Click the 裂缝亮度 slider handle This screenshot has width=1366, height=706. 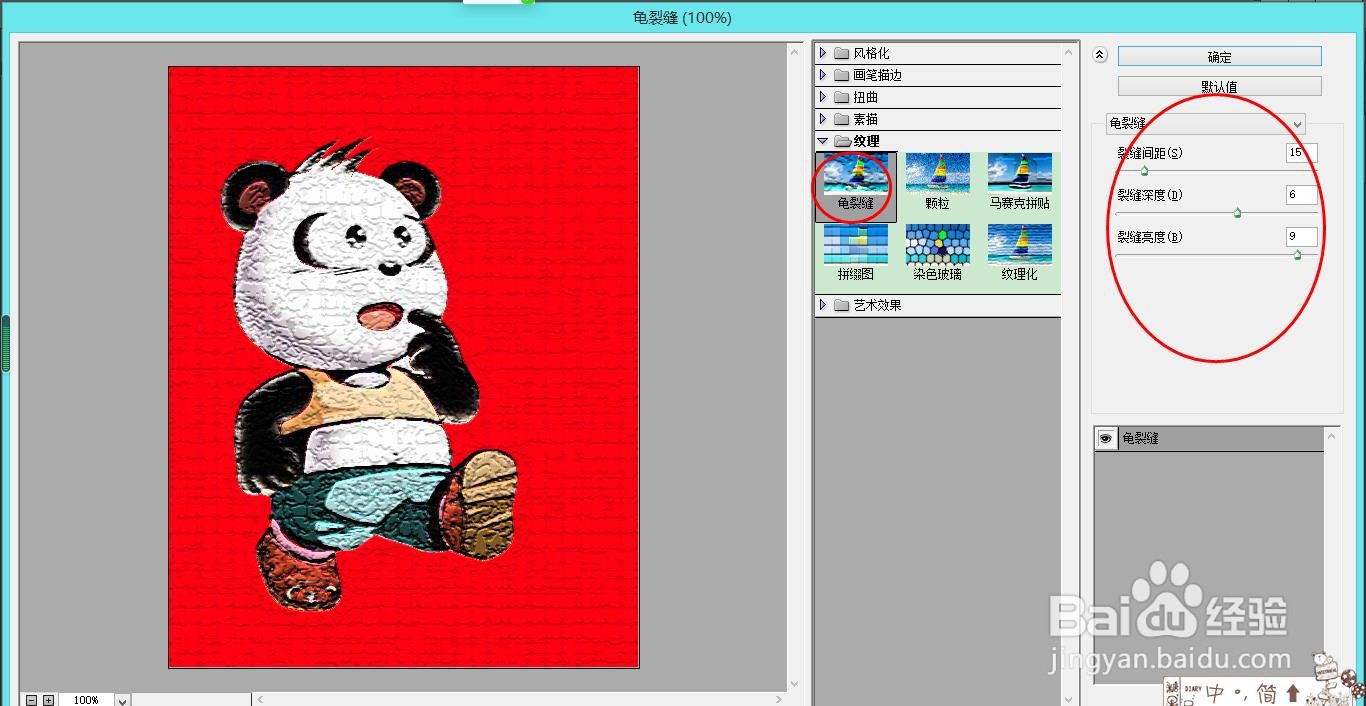[1297, 255]
